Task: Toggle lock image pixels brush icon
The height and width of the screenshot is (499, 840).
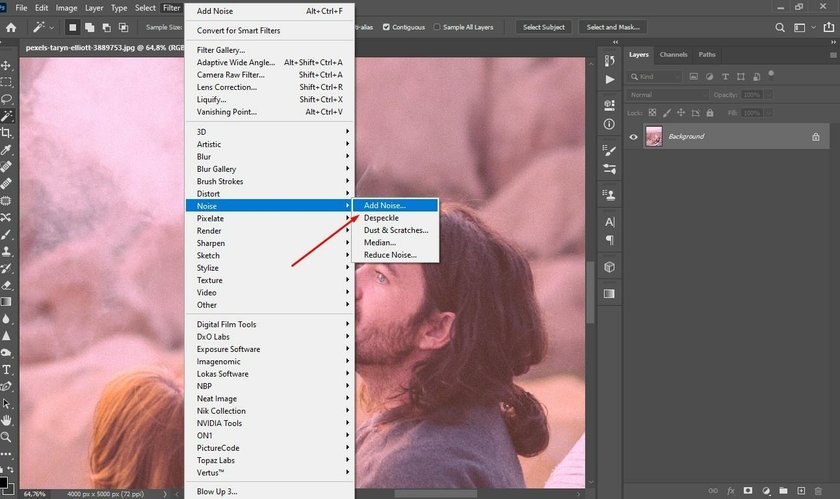Action: (666, 113)
